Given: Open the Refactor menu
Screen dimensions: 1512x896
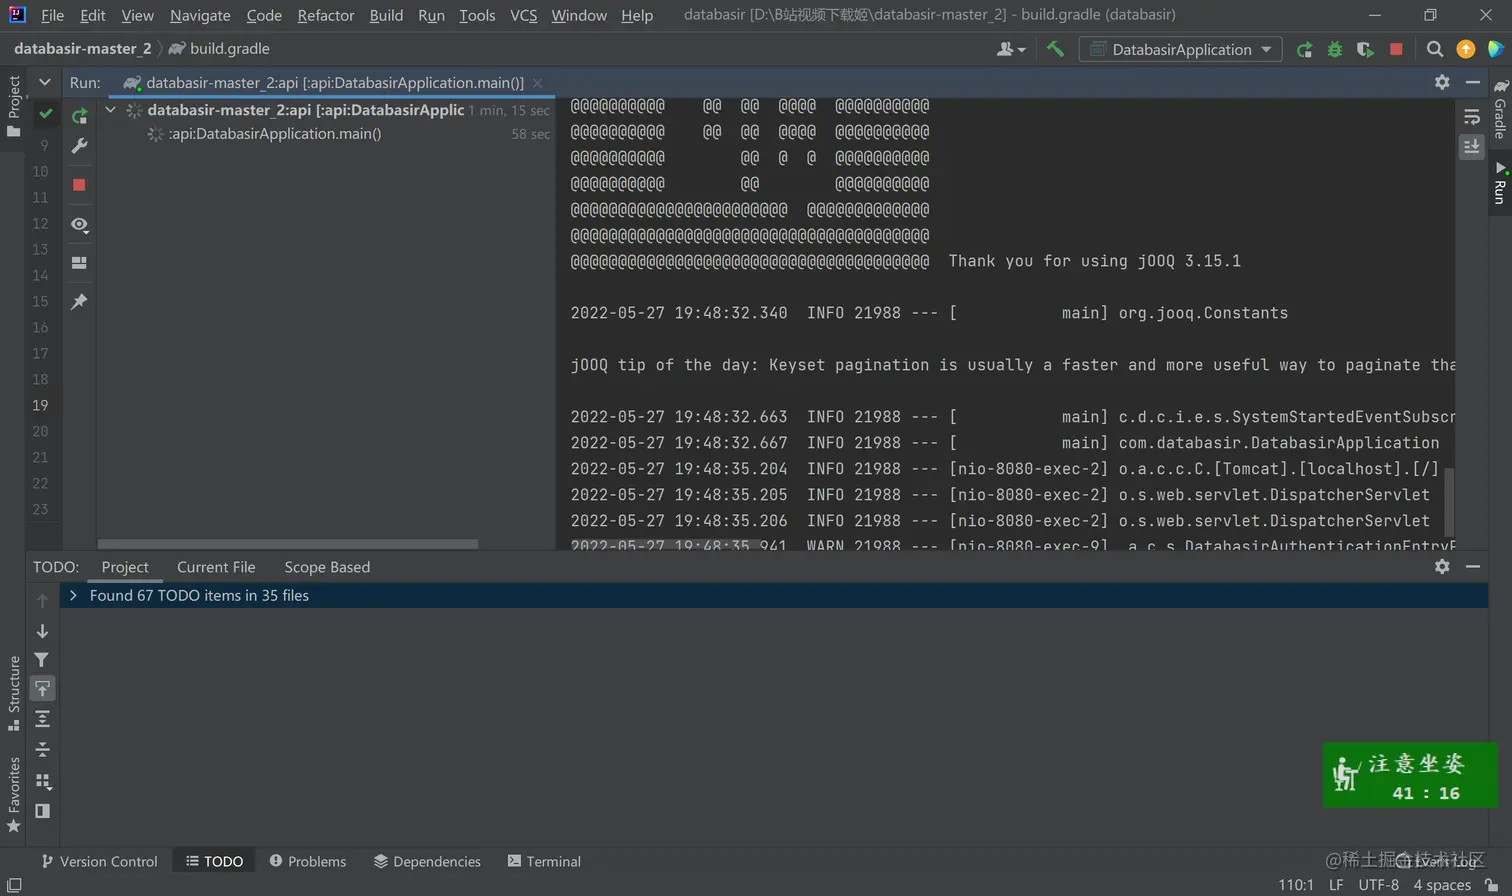Looking at the screenshot, I should pos(326,15).
